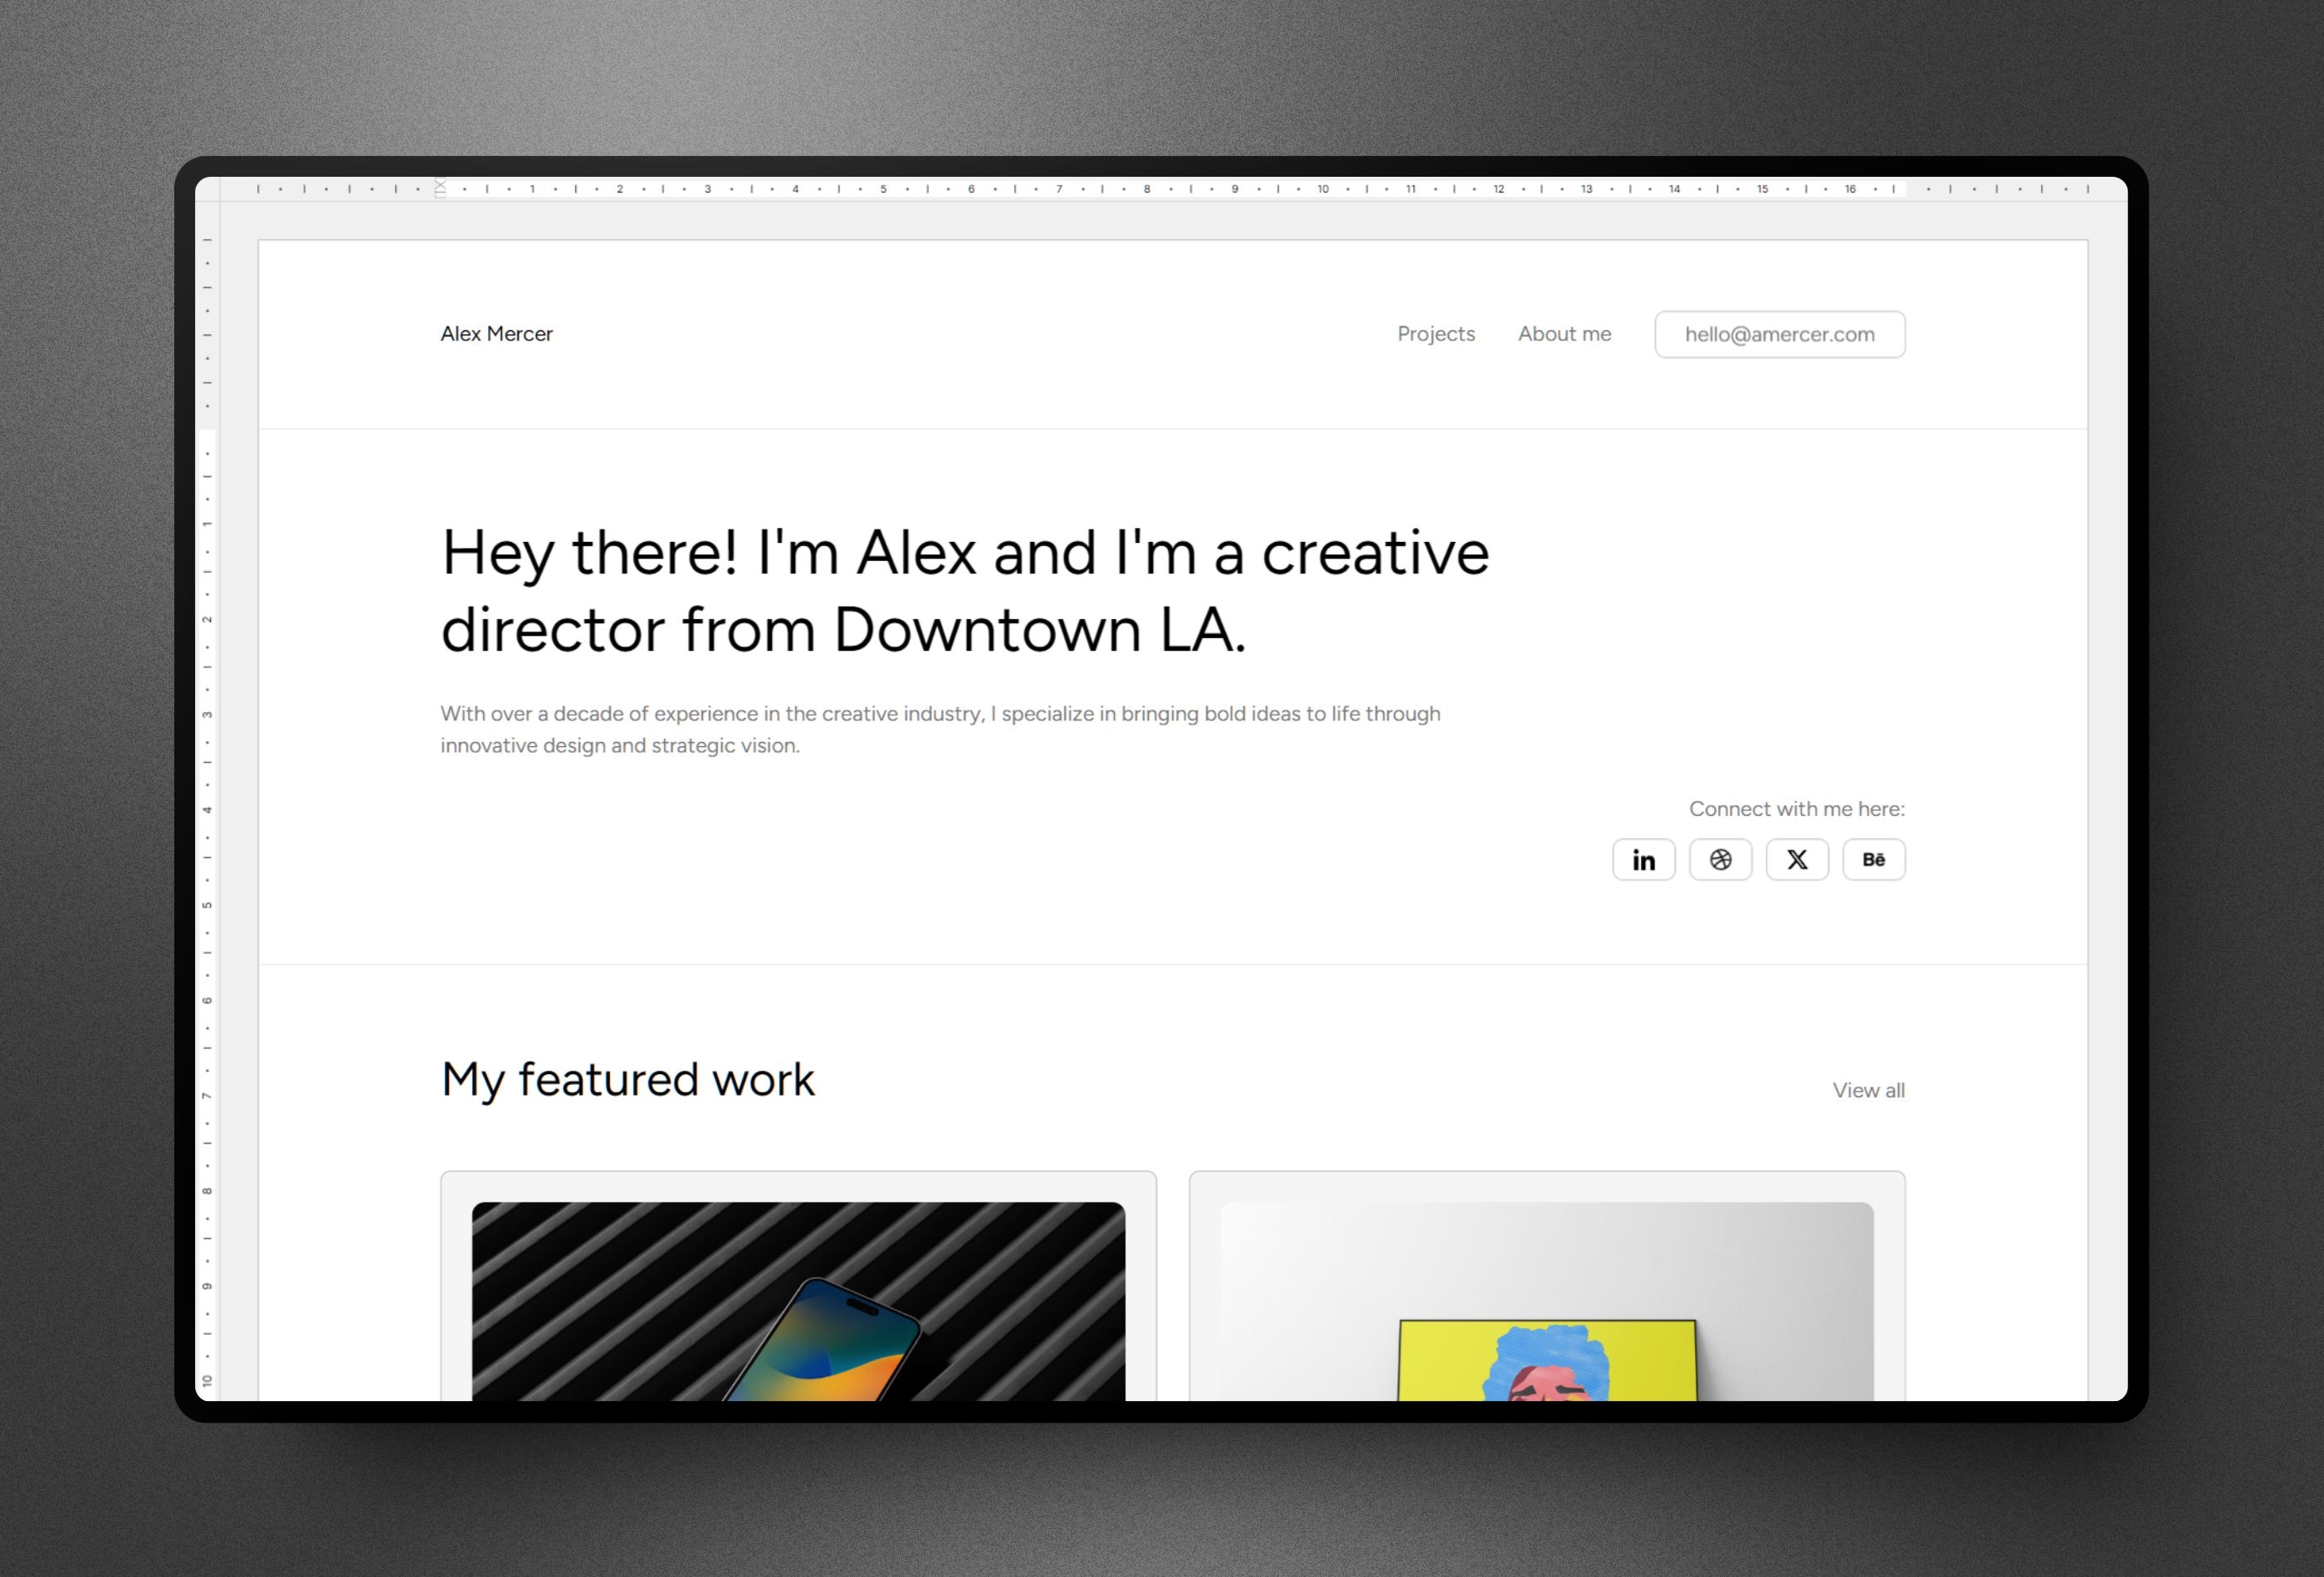The image size is (2324, 1577).
Task: Click the Alex Mercer name/logo header
Action: click(498, 334)
